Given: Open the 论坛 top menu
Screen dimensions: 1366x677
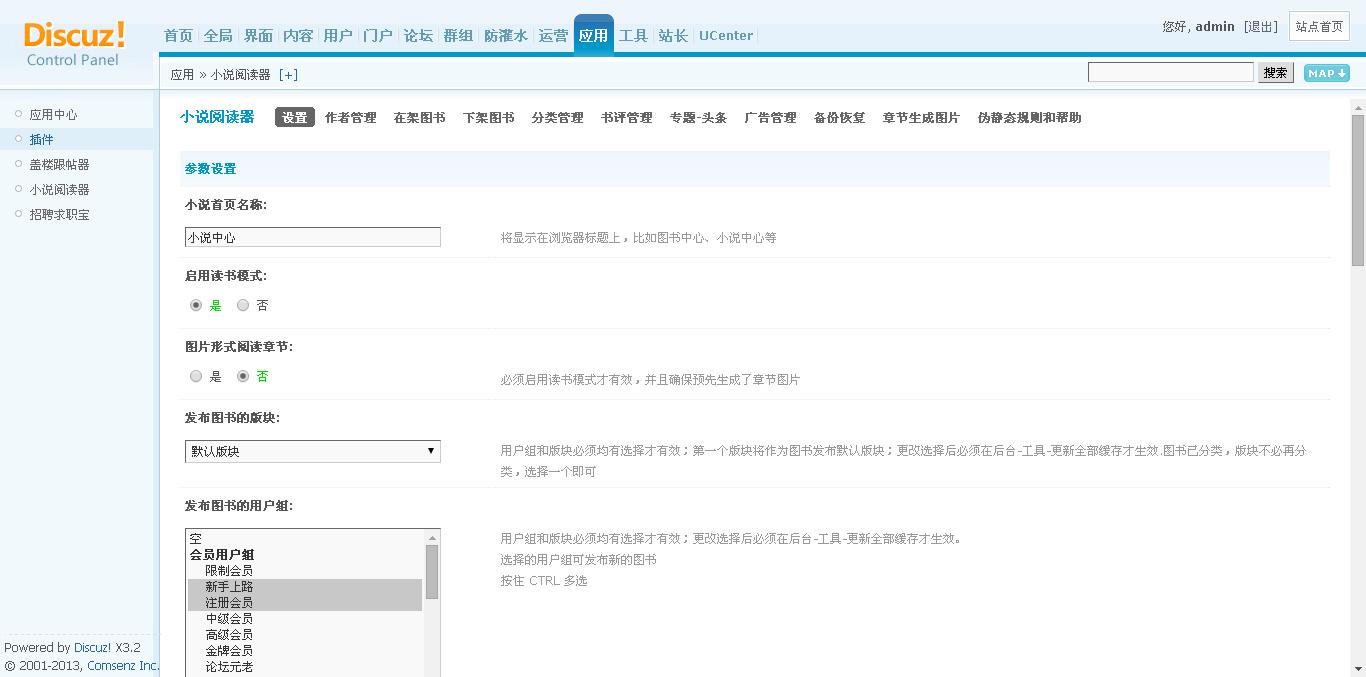Looking at the screenshot, I should click(x=418, y=35).
